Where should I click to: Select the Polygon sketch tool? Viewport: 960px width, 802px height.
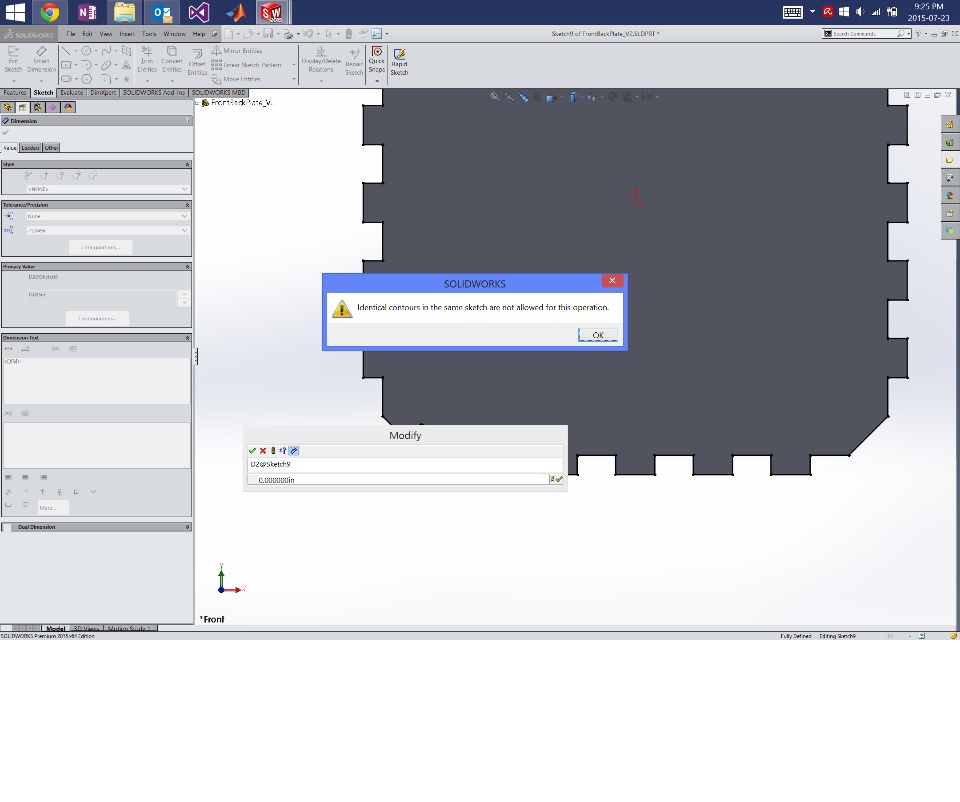click(x=86, y=79)
